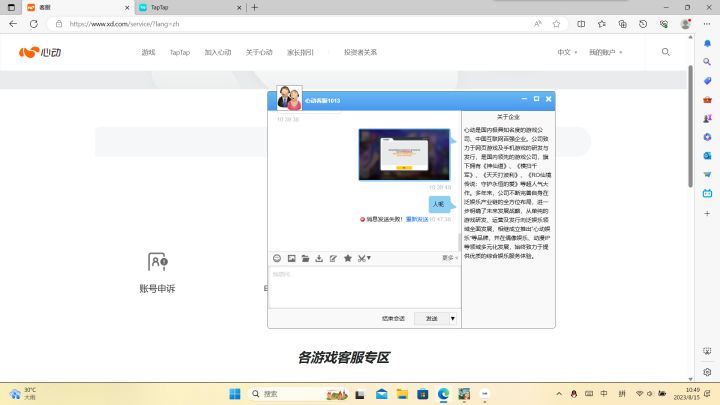
Task: Add this page to favorites star
Action: coord(557,24)
